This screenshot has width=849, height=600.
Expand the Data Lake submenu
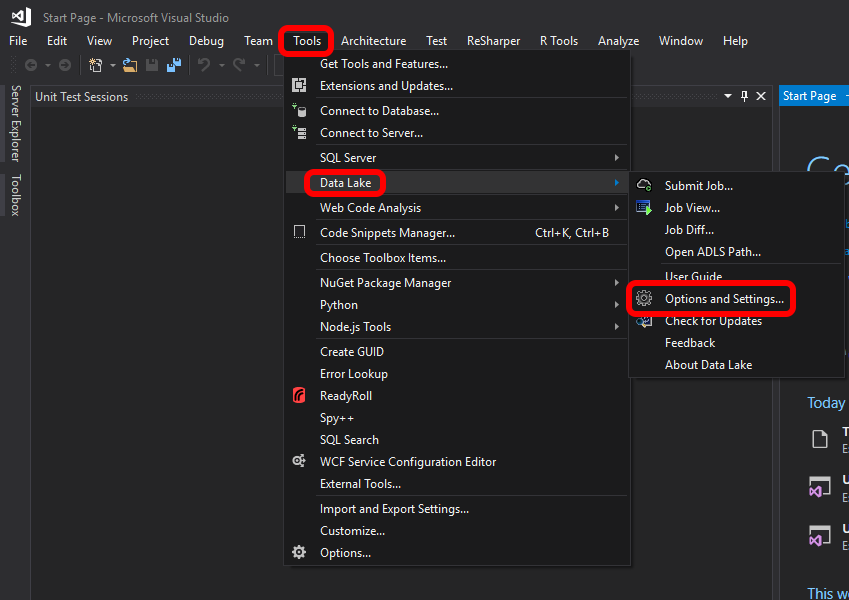click(x=617, y=182)
